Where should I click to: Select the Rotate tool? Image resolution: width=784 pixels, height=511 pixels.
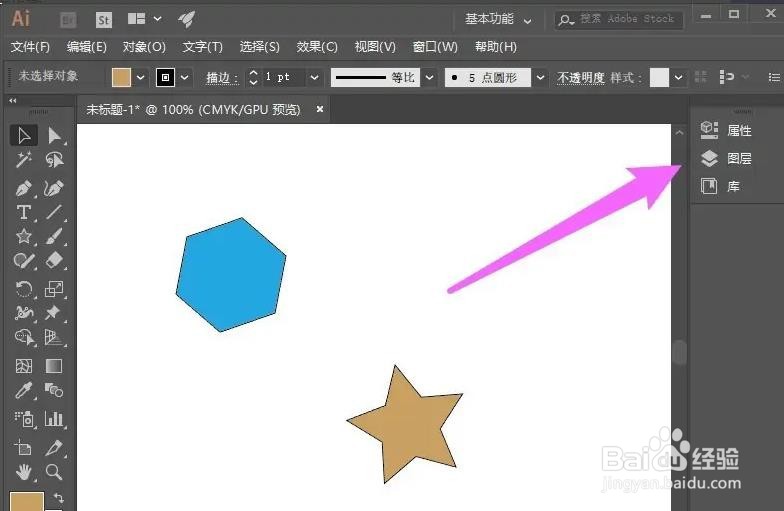click(24, 289)
